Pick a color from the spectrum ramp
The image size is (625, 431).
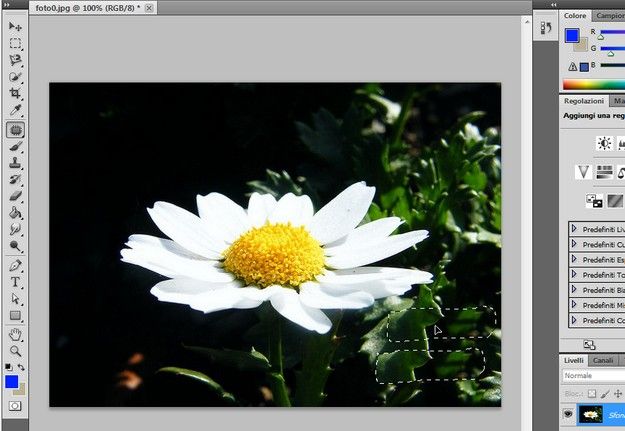(594, 85)
